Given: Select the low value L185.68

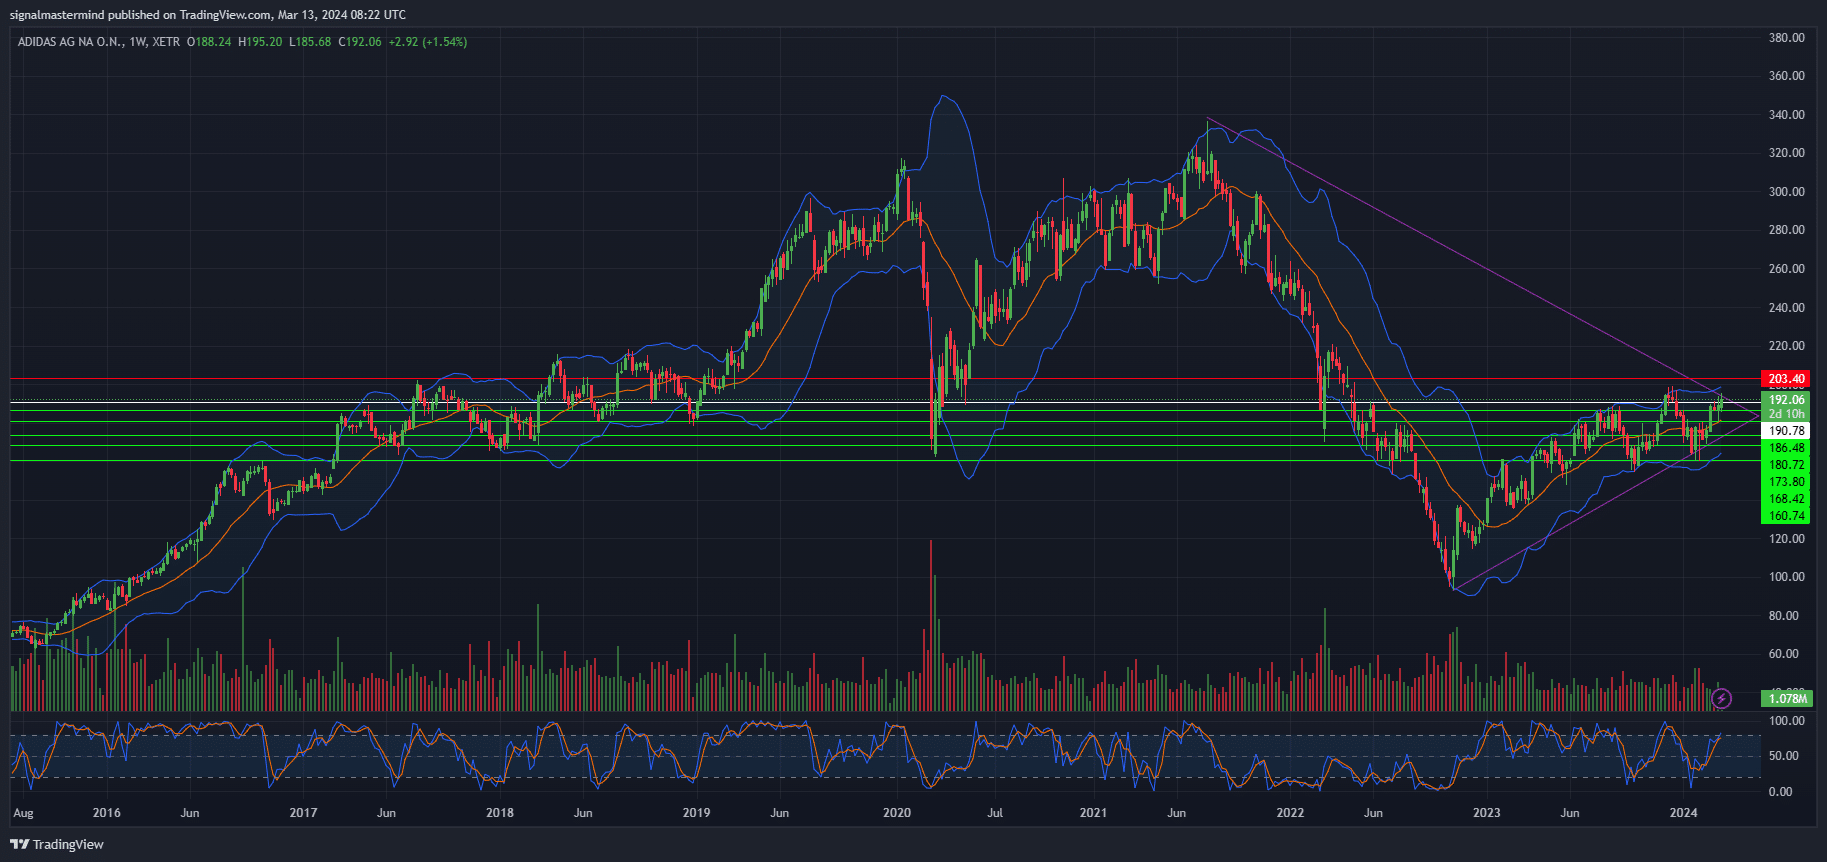Looking at the screenshot, I should click(310, 42).
